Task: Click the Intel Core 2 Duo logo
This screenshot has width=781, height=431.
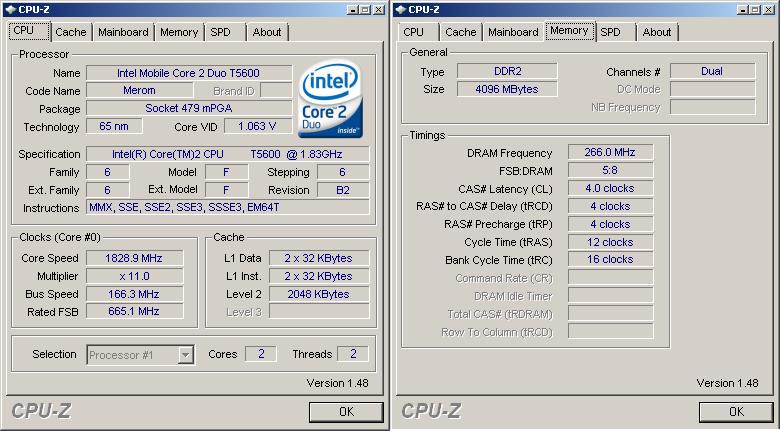Action: [x=330, y=99]
